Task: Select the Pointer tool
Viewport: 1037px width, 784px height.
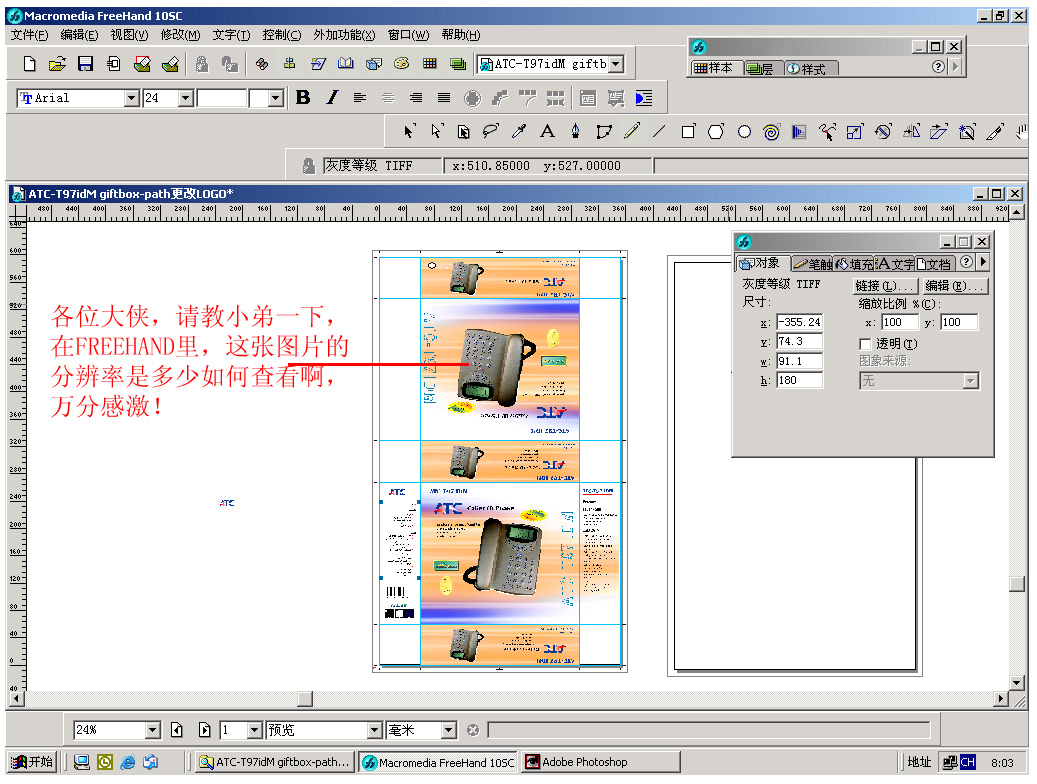Action: tap(409, 132)
